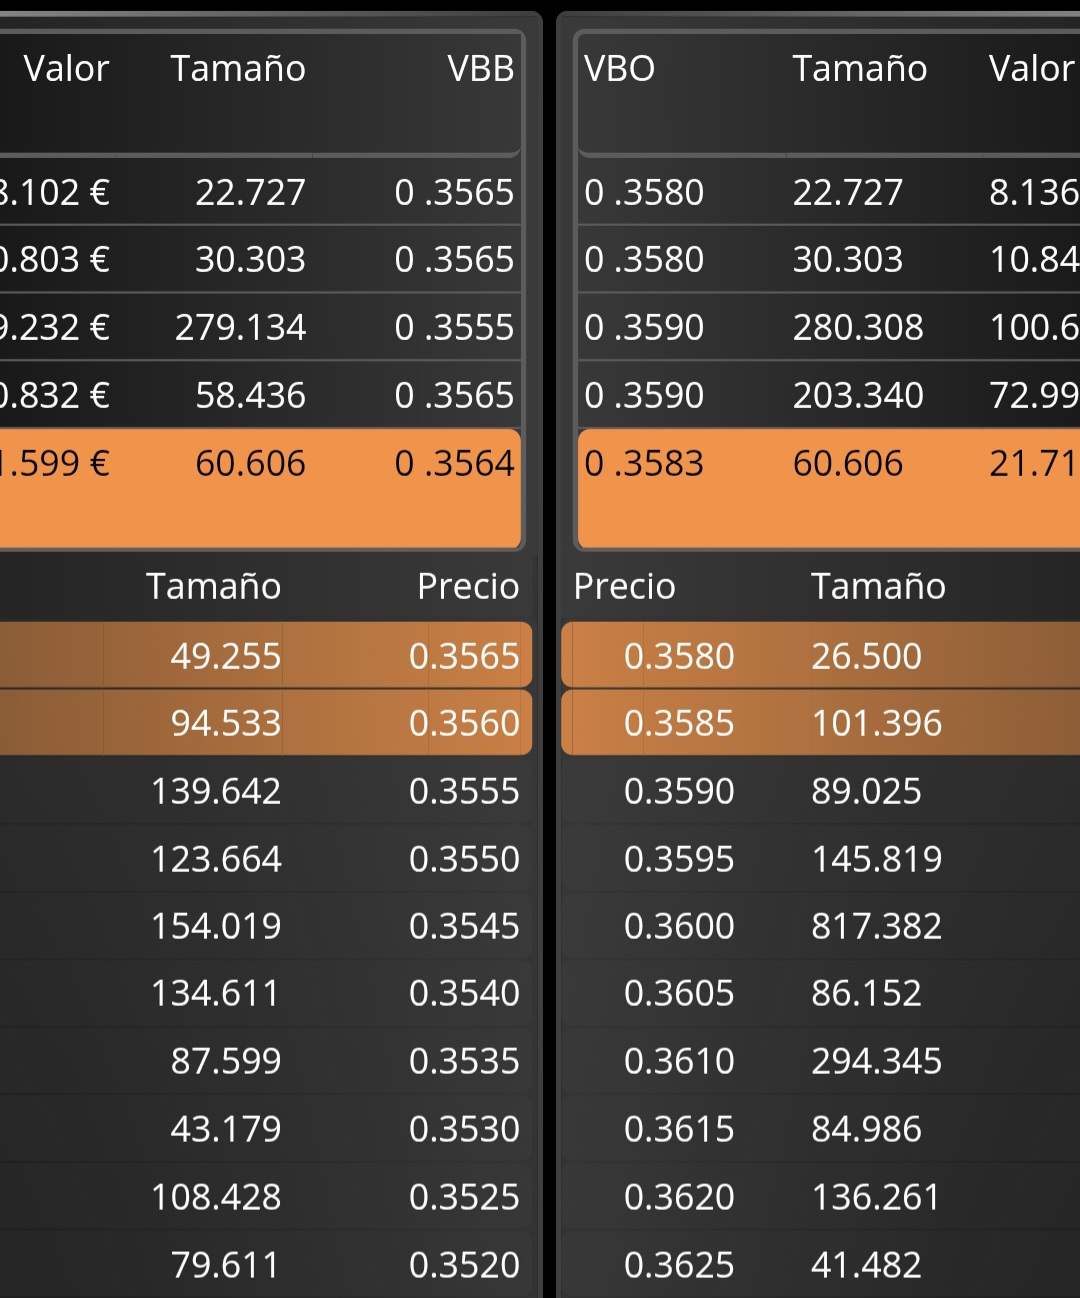1080x1298 pixels.
Task: Select the VBB row with size 279.134
Action: tap(260, 327)
